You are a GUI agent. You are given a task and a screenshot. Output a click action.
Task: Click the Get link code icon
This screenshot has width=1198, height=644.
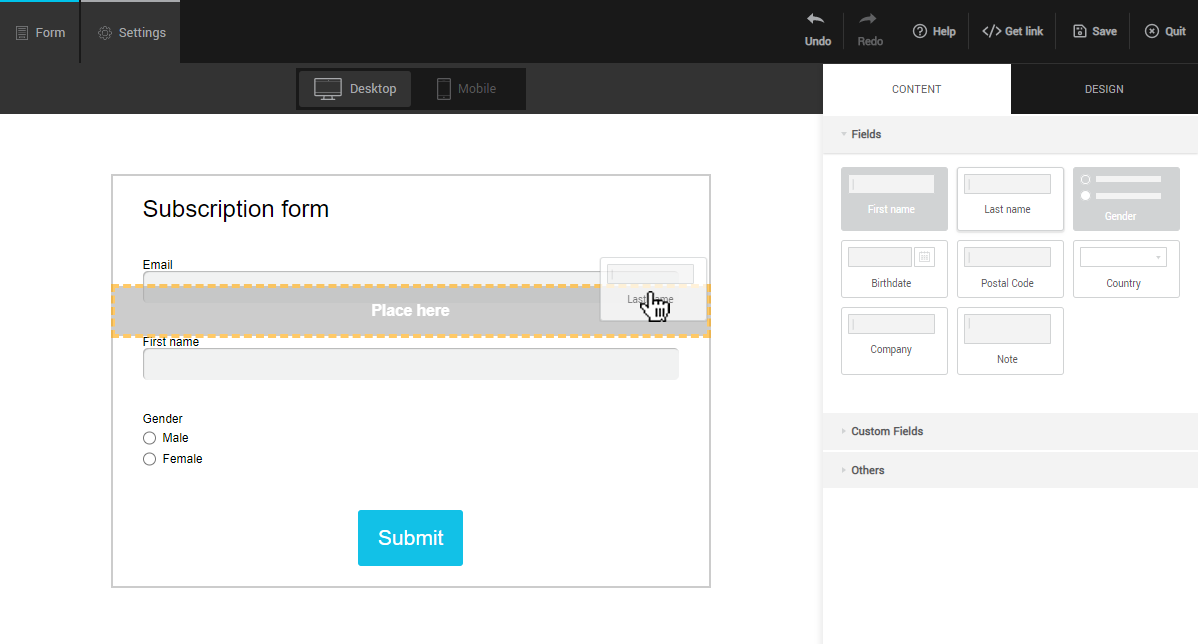(x=991, y=31)
